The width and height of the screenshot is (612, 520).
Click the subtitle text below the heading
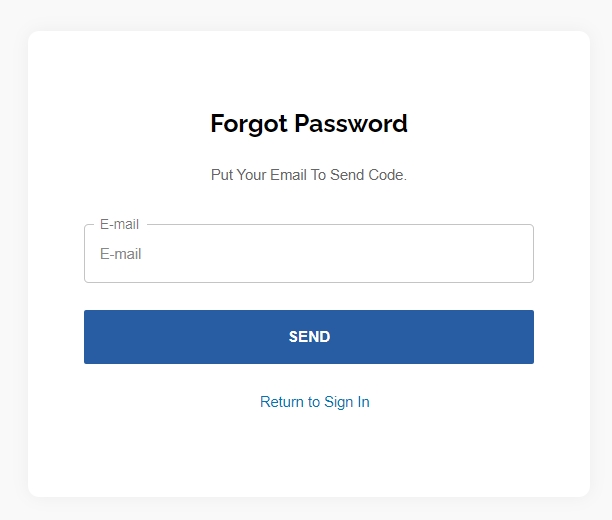(x=309, y=175)
